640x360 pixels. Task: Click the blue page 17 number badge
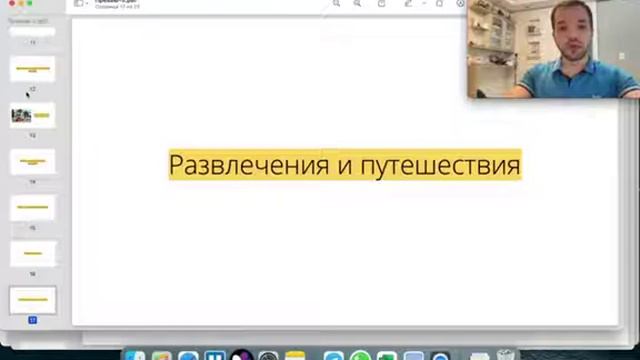coord(33,320)
